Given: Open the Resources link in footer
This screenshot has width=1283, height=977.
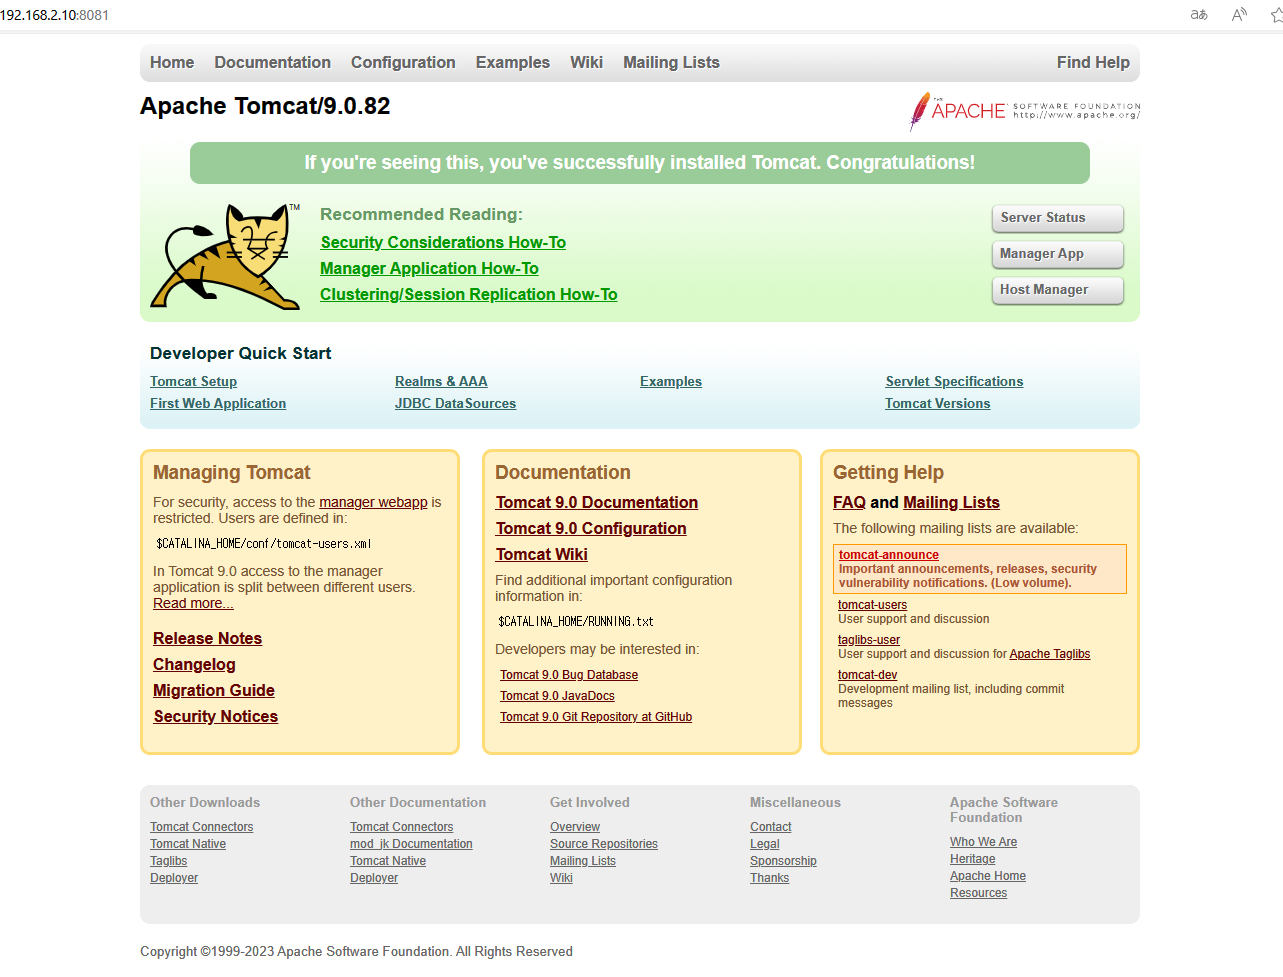Looking at the screenshot, I should (978, 893).
